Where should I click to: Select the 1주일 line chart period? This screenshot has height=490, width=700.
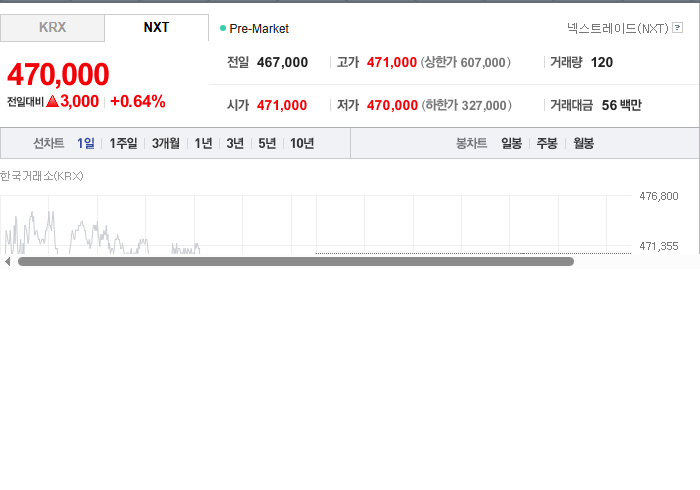point(123,143)
